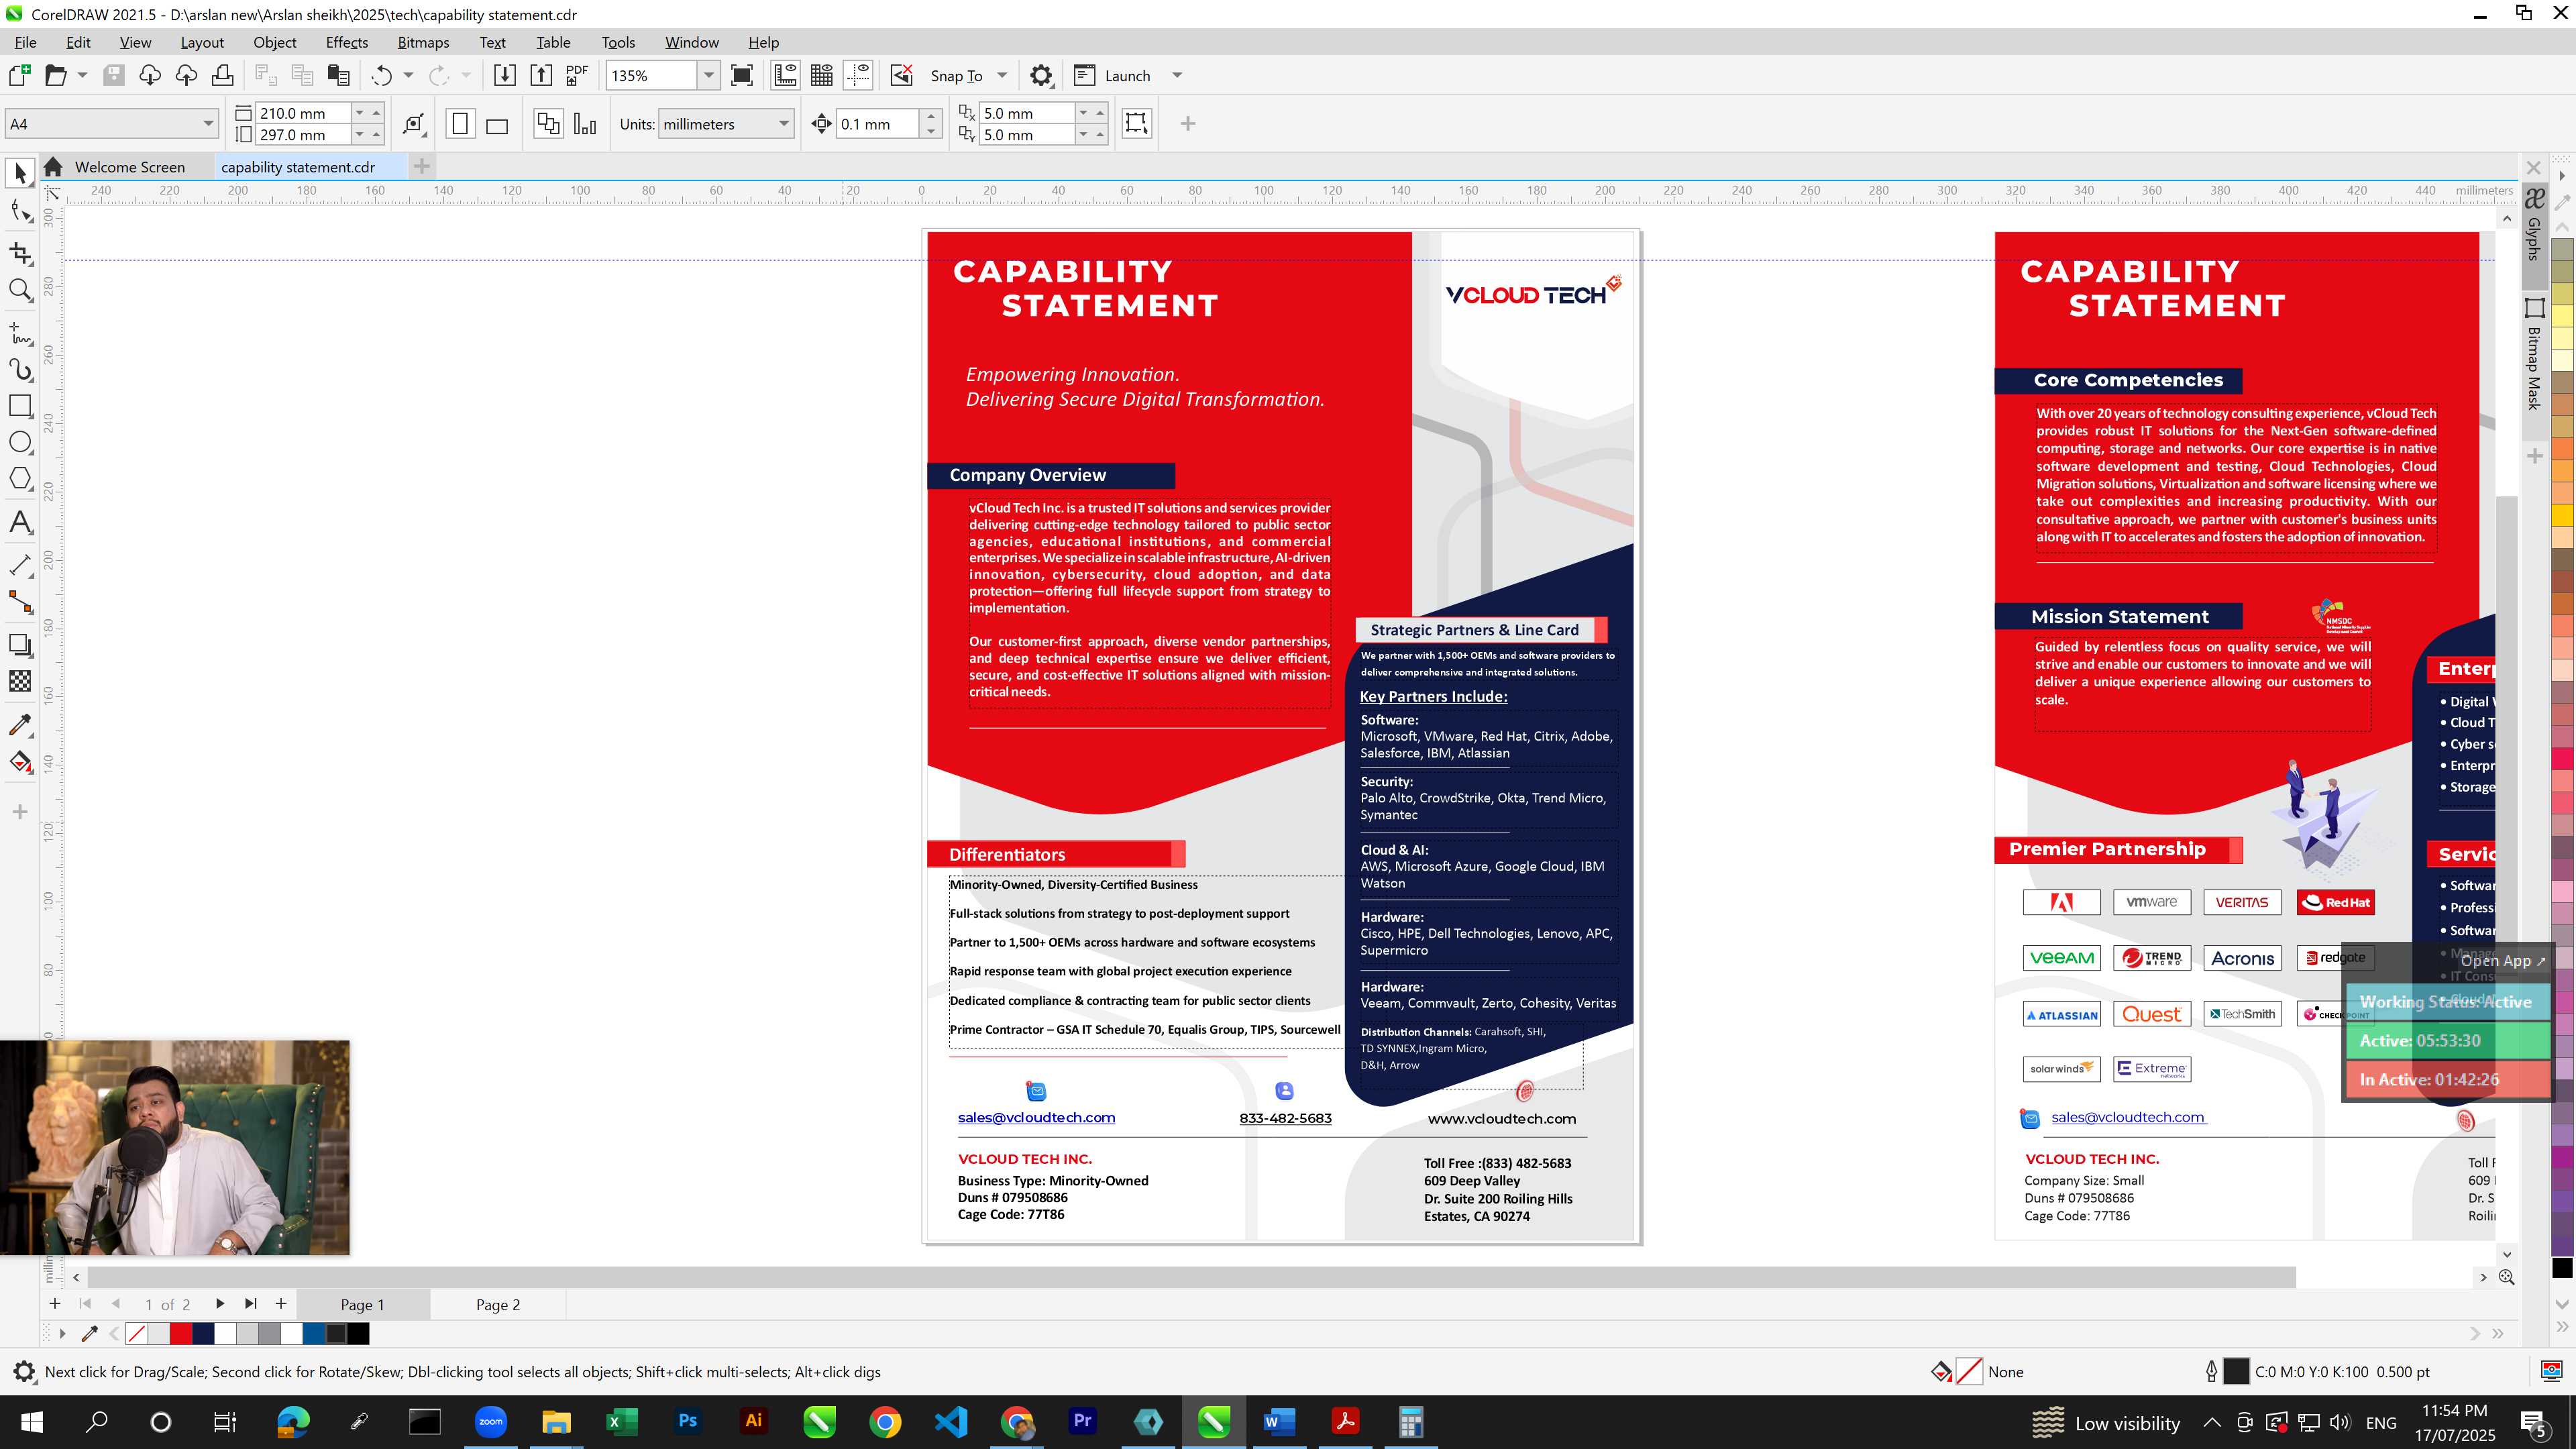Click Full-screen preview icon

(742, 75)
